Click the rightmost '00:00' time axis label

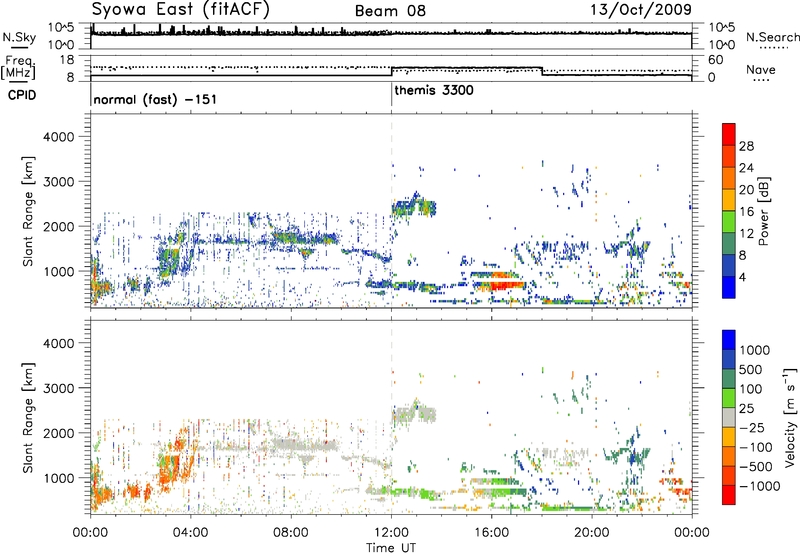[x=692, y=533]
